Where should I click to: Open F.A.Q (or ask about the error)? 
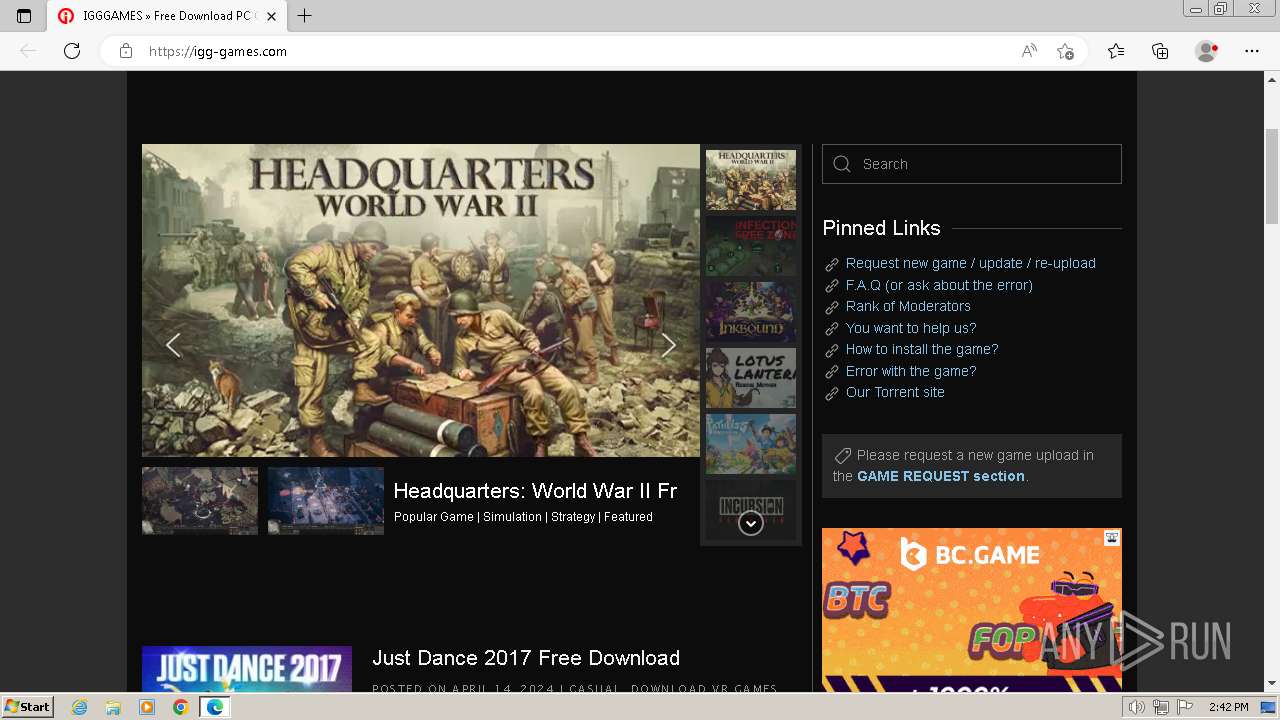[x=939, y=285]
